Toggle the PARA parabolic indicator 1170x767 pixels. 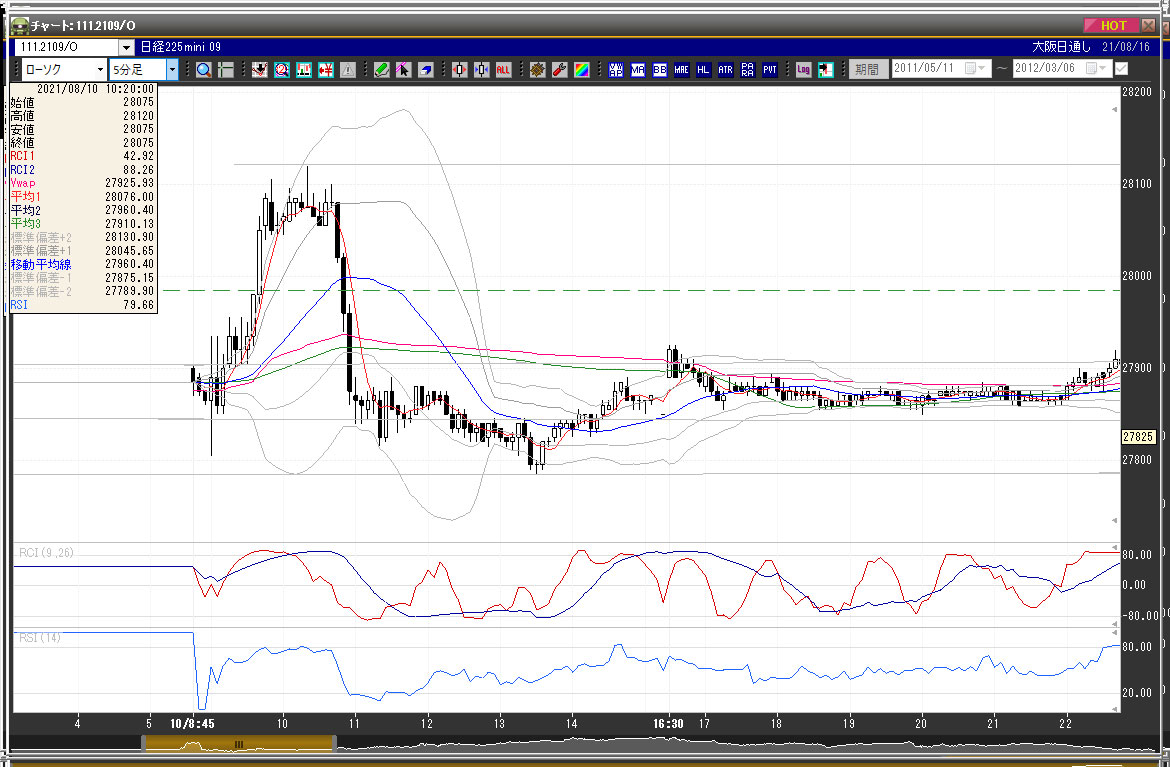[748, 69]
